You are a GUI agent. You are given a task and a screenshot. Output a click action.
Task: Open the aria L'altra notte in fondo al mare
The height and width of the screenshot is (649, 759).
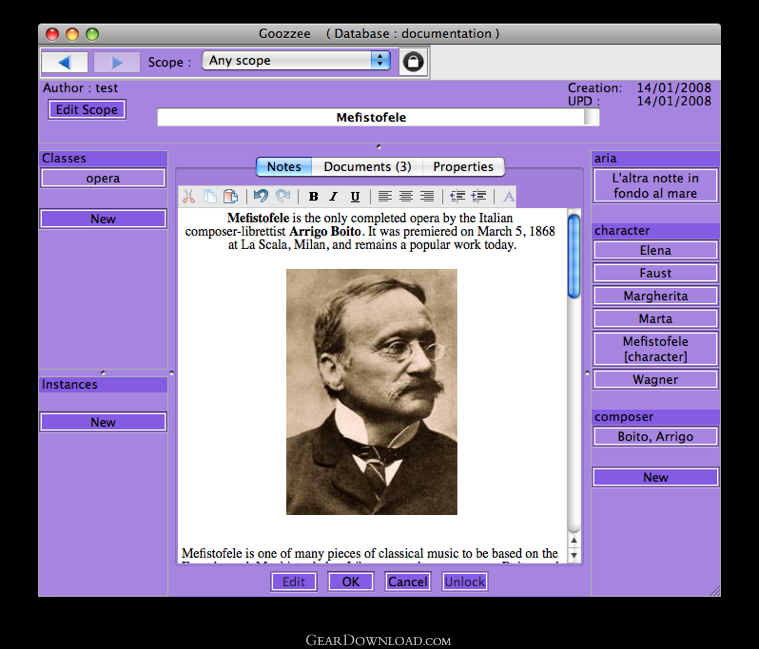click(x=655, y=185)
